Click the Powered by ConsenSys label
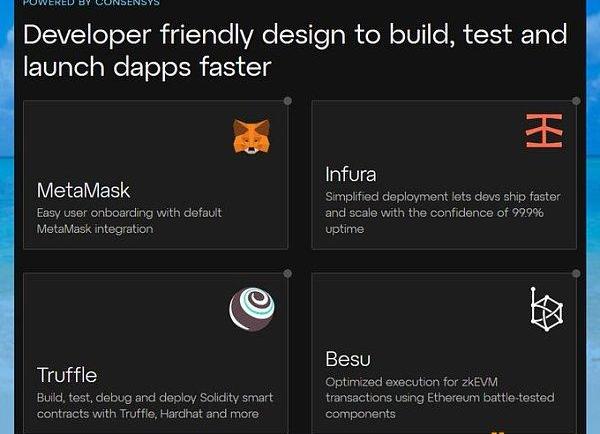The width and height of the screenshot is (600, 434). (x=92, y=3)
